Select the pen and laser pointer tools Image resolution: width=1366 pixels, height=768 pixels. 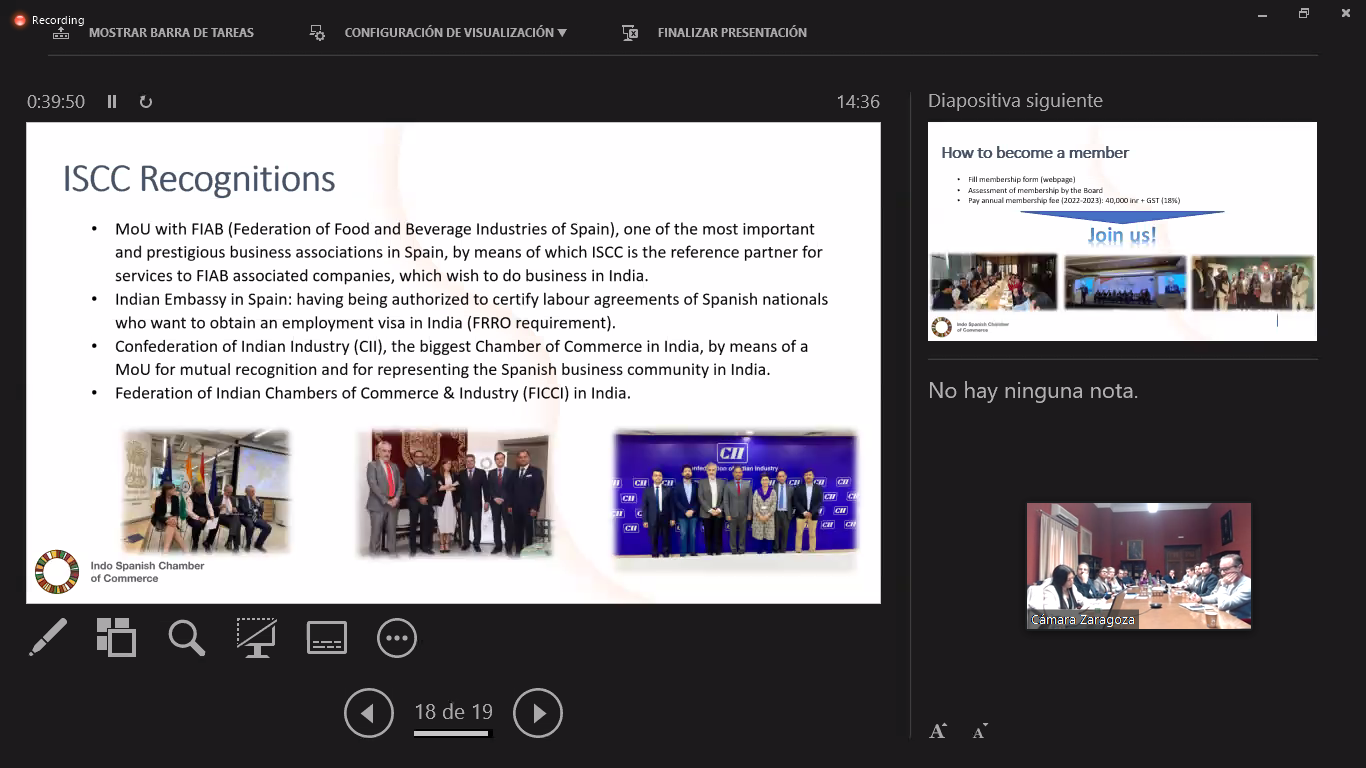click(x=48, y=638)
